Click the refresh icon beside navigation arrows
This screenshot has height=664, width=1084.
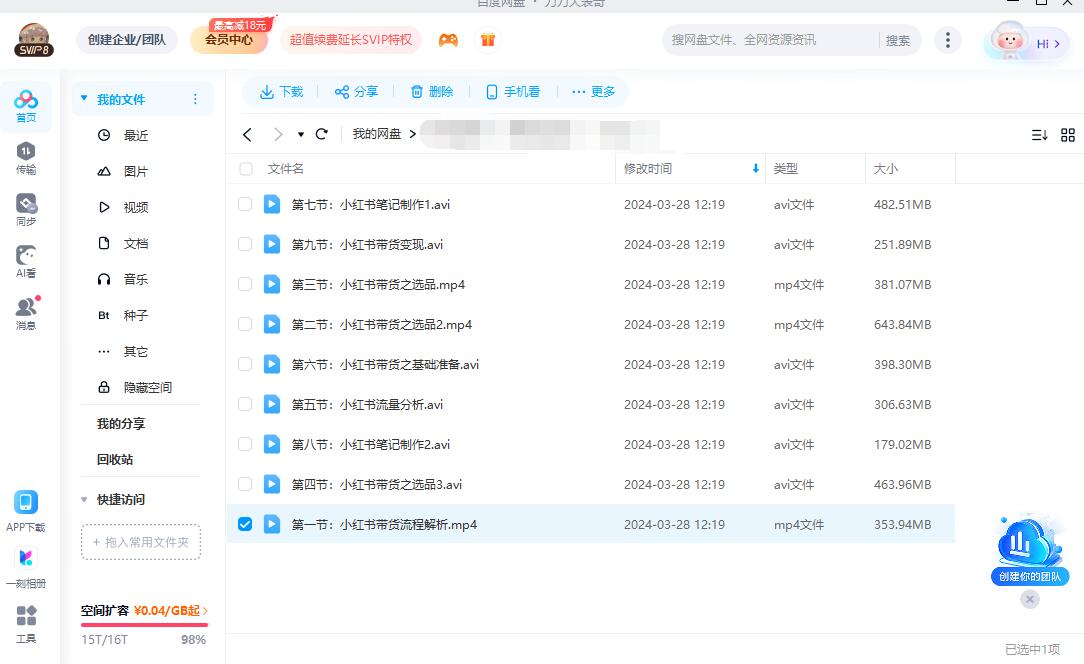point(321,134)
